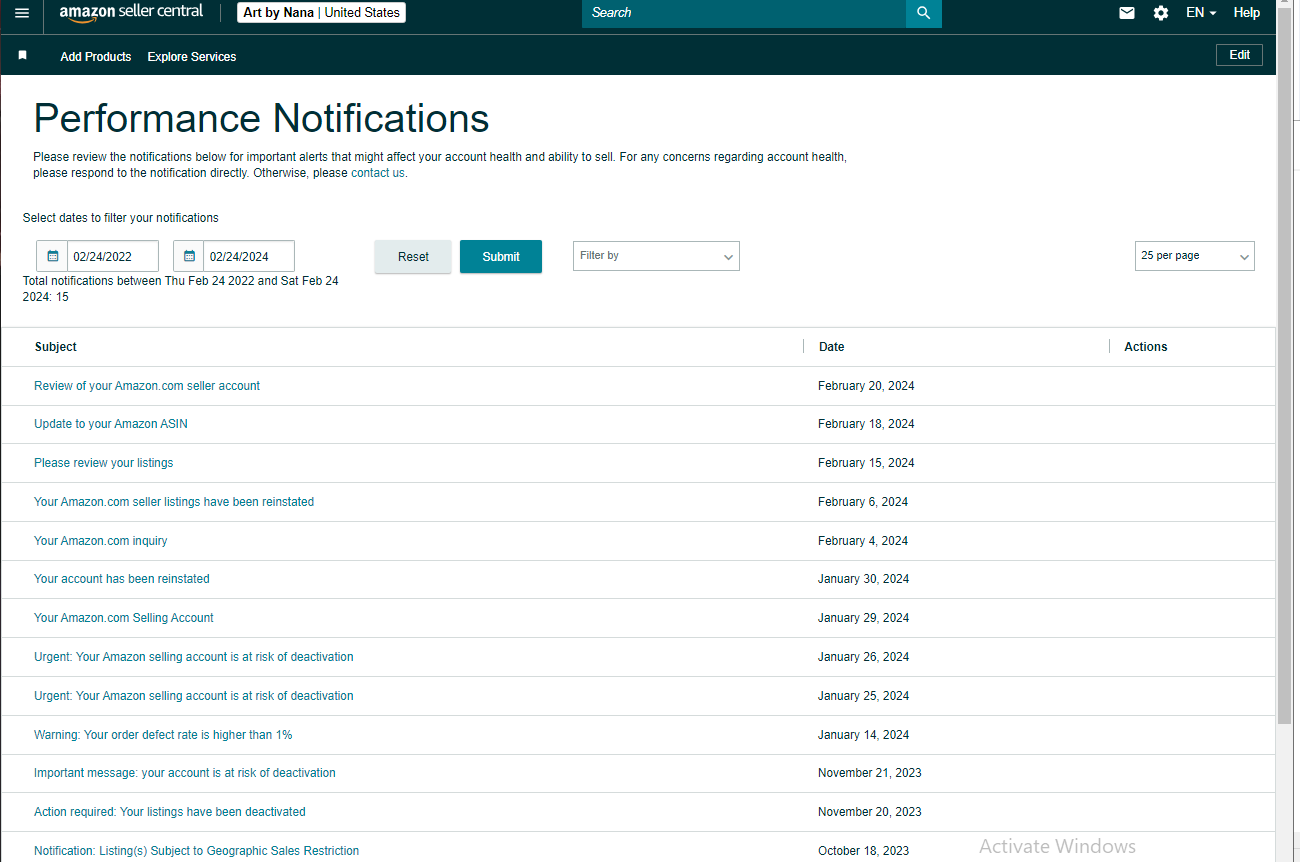
Task: Open Geographic Sales Restriction notification
Action: (x=197, y=851)
